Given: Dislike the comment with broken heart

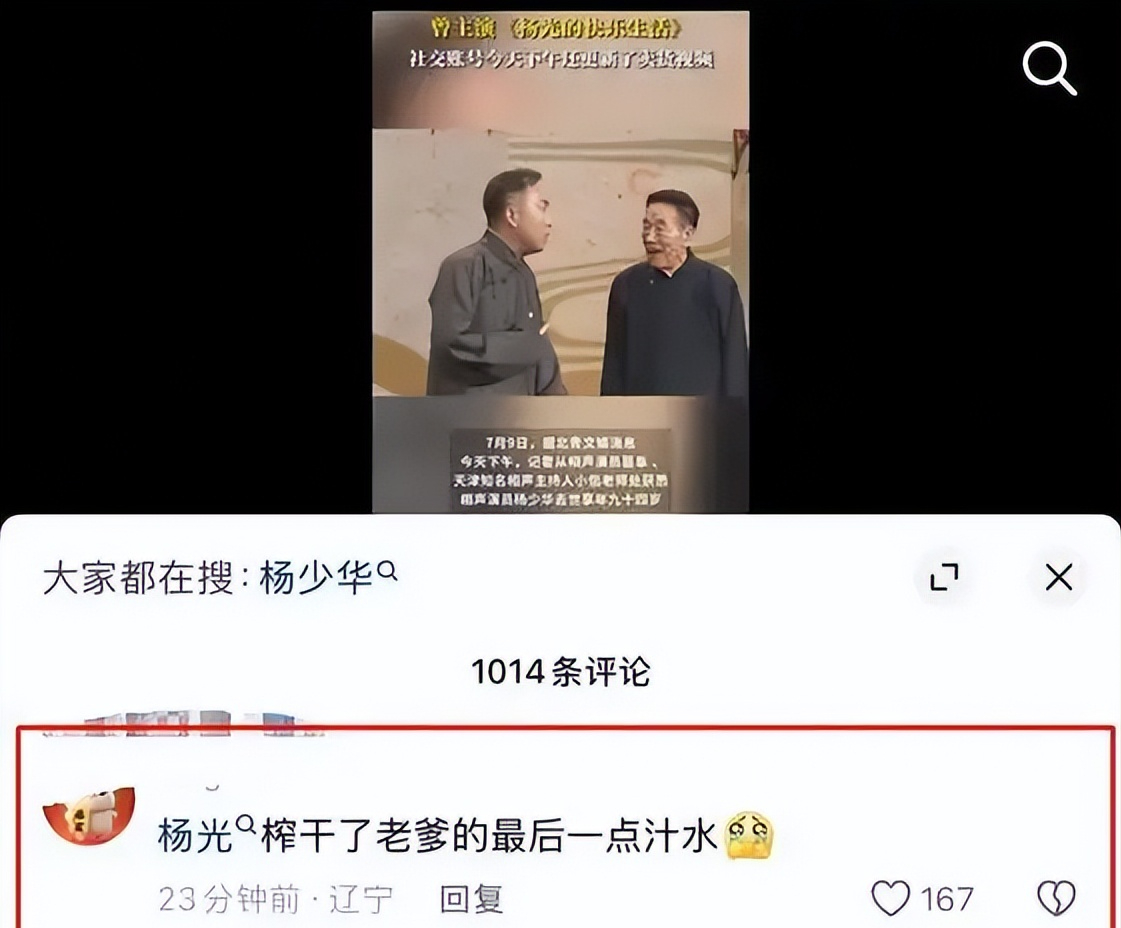Looking at the screenshot, I should [x=1056, y=898].
